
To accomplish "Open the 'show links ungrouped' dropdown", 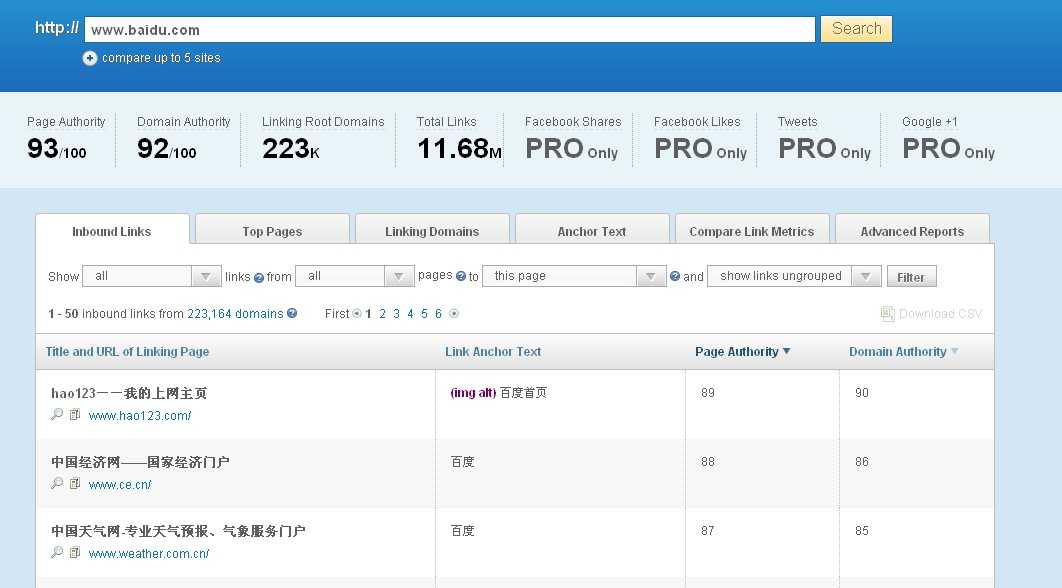I will click(x=866, y=275).
